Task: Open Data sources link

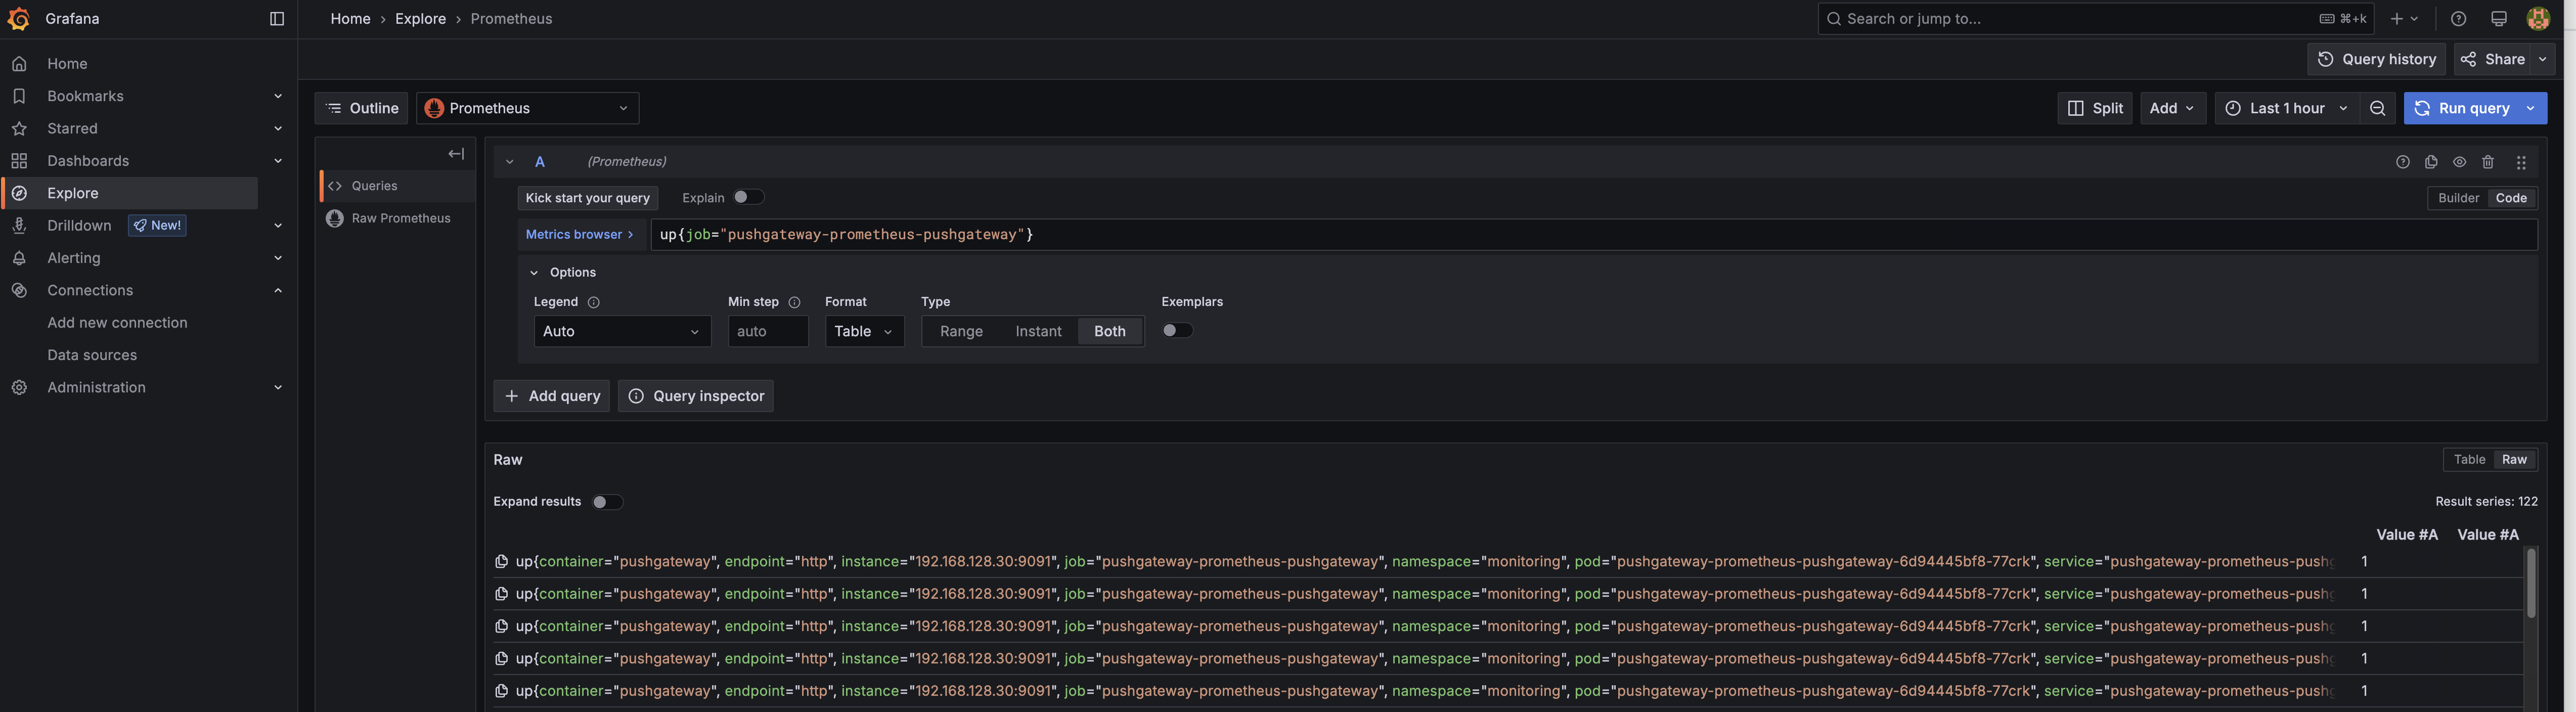Action: [92, 355]
